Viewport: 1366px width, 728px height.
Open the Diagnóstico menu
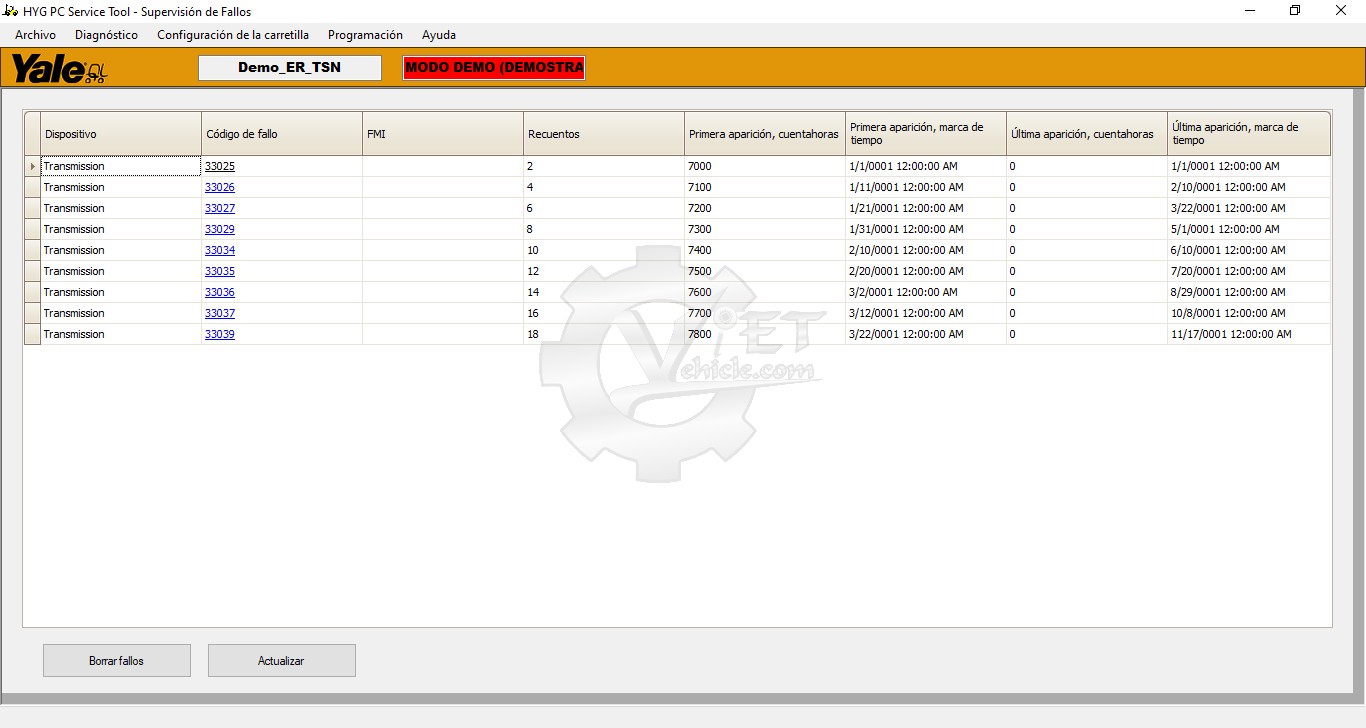pyautogui.click(x=106, y=35)
